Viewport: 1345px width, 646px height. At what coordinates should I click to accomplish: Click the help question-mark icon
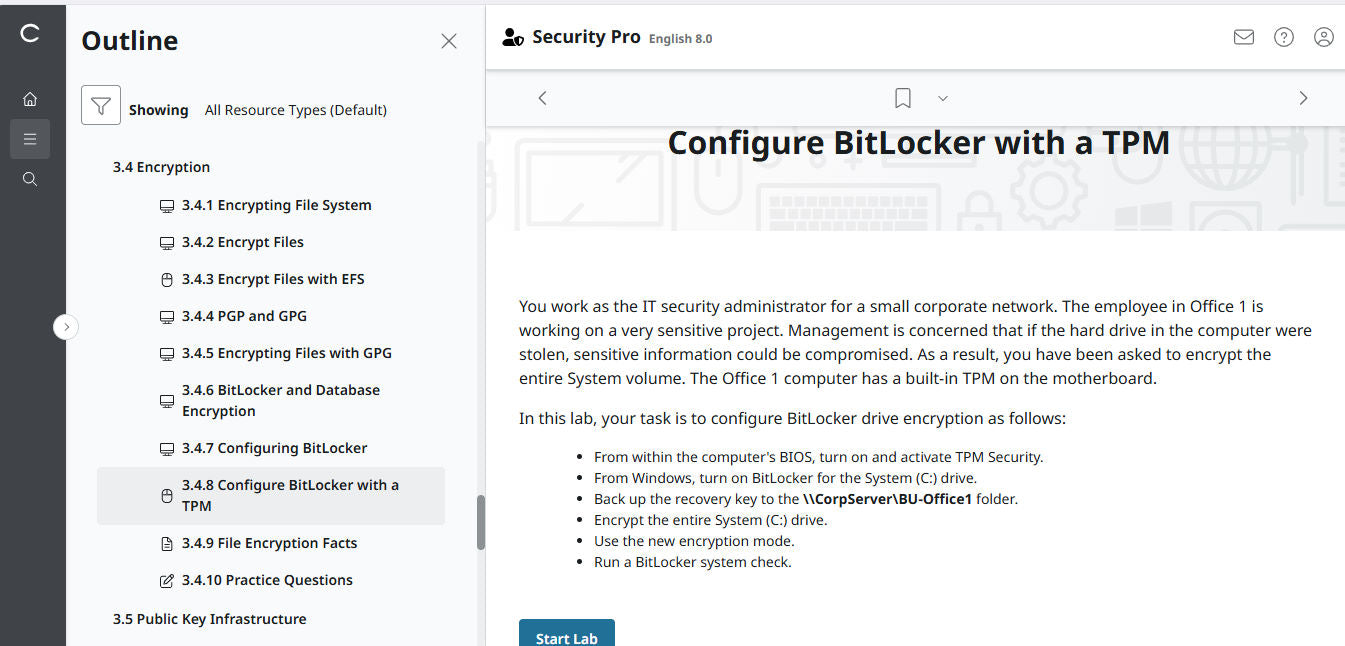click(1283, 36)
